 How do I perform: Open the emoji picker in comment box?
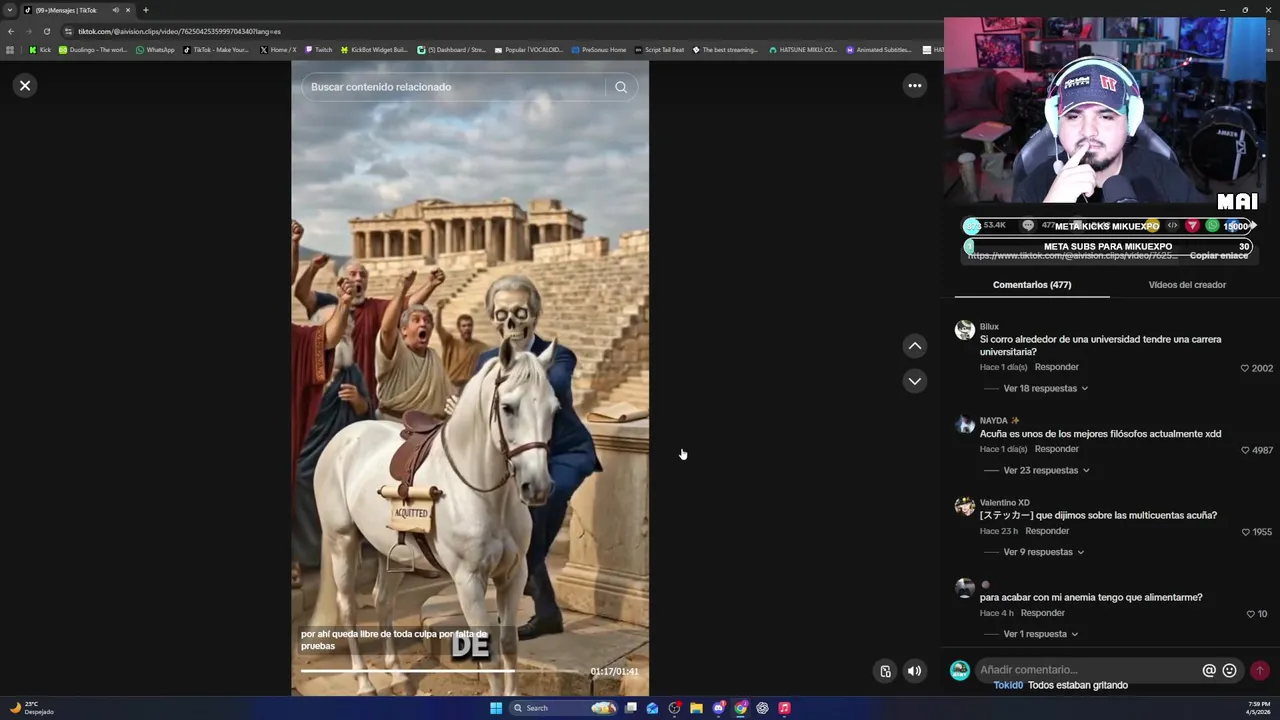pos(1229,670)
